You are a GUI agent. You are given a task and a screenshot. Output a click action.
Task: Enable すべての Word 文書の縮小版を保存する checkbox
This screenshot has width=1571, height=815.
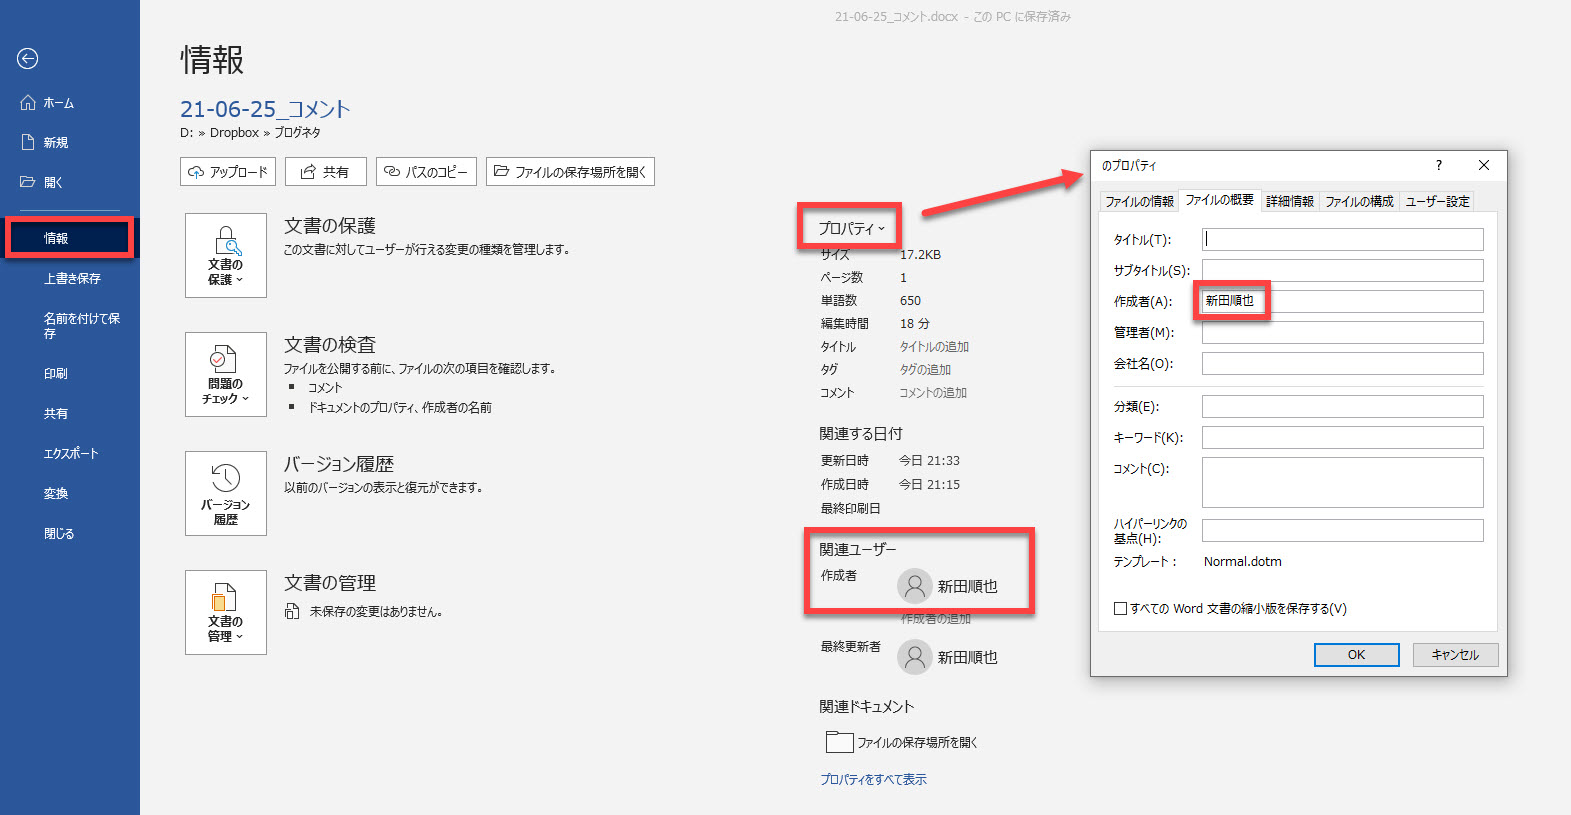click(x=1120, y=608)
